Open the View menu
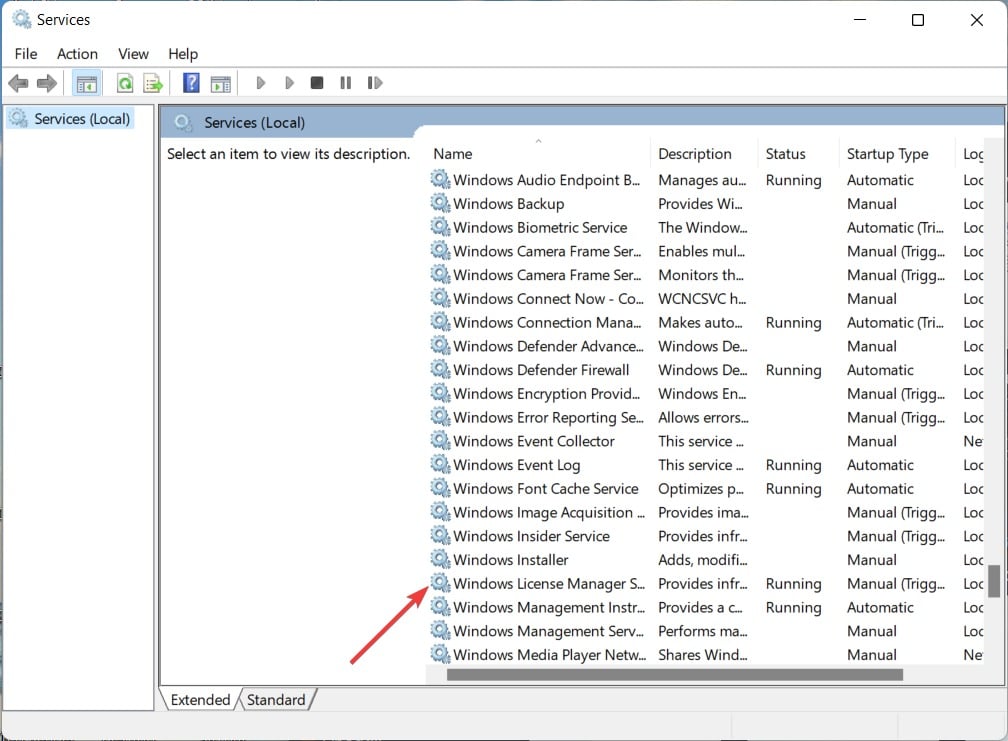This screenshot has width=1008, height=741. click(133, 54)
